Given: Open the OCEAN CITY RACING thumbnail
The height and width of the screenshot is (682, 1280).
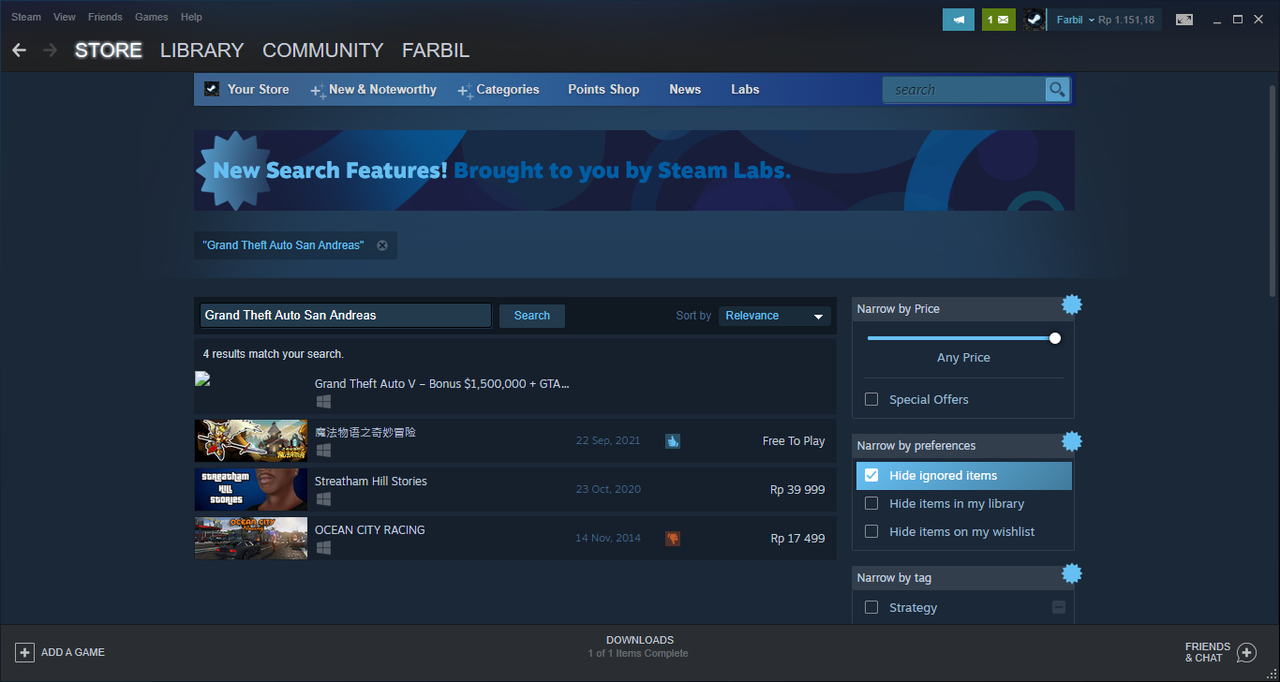Looking at the screenshot, I should pos(251,538).
